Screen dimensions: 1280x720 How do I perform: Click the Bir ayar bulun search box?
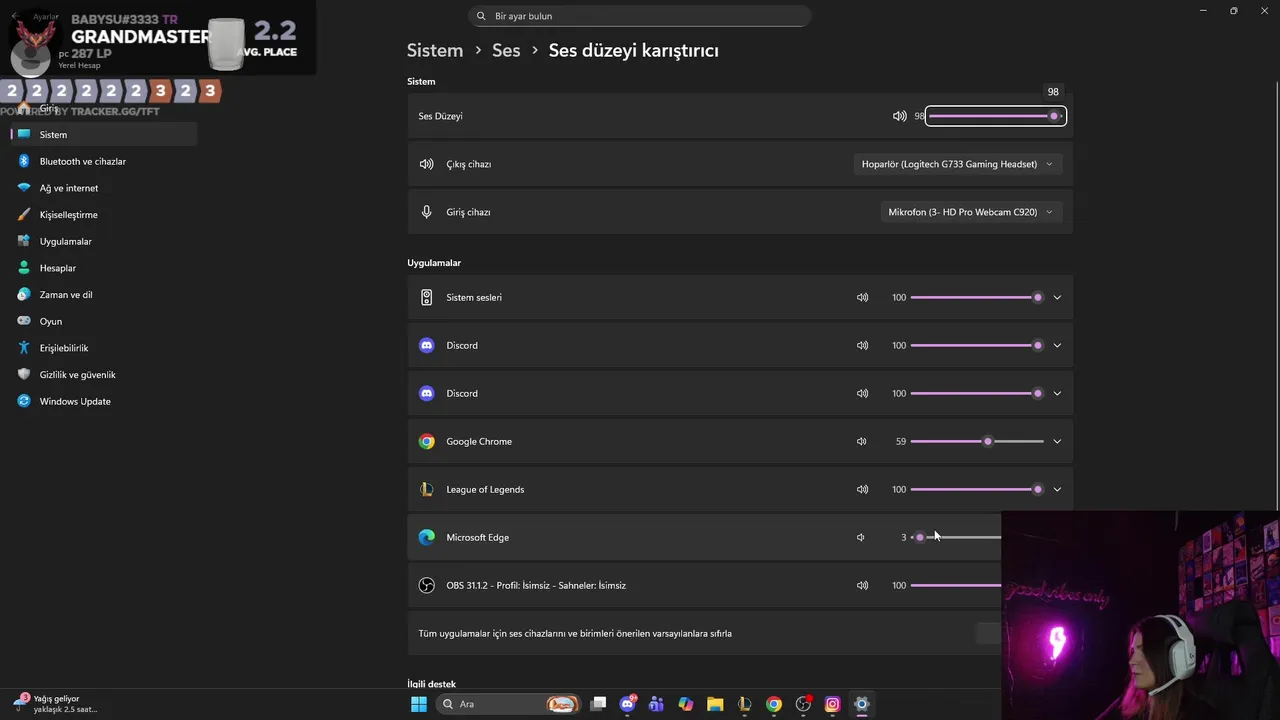(x=640, y=16)
